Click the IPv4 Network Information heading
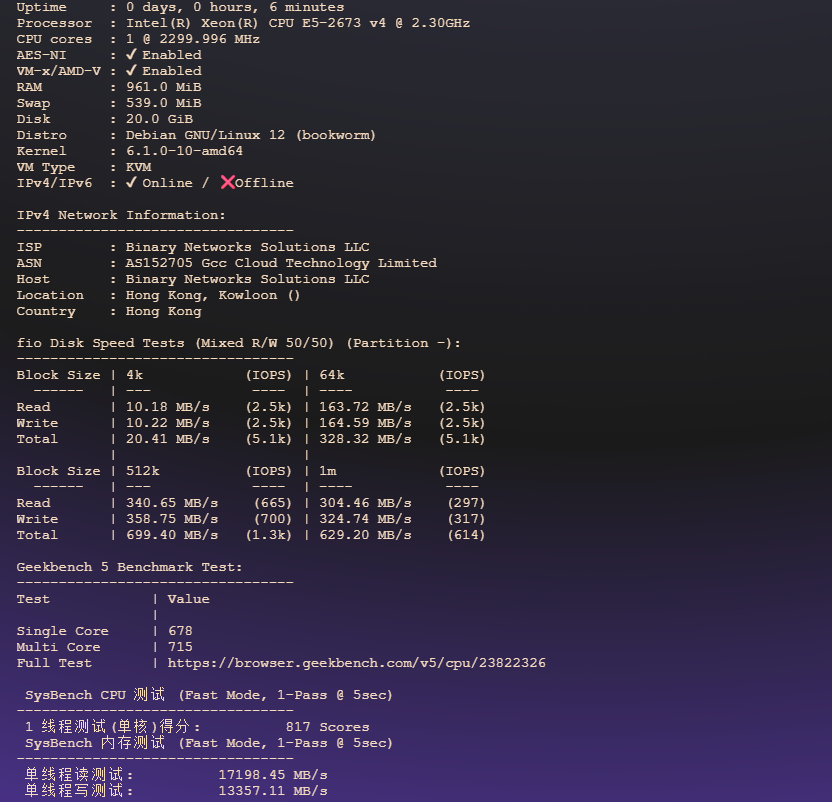Image resolution: width=832 pixels, height=802 pixels. [121, 215]
